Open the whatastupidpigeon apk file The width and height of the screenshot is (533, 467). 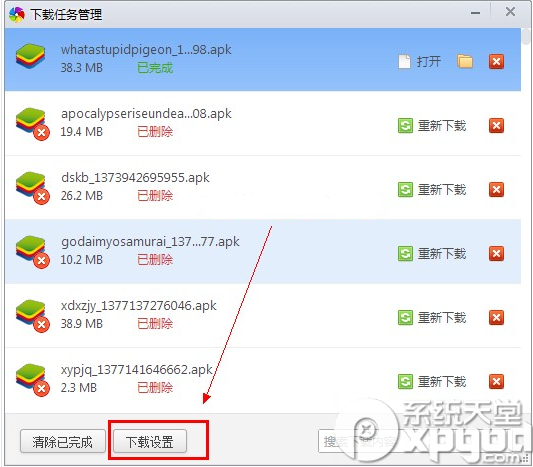point(420,62)
